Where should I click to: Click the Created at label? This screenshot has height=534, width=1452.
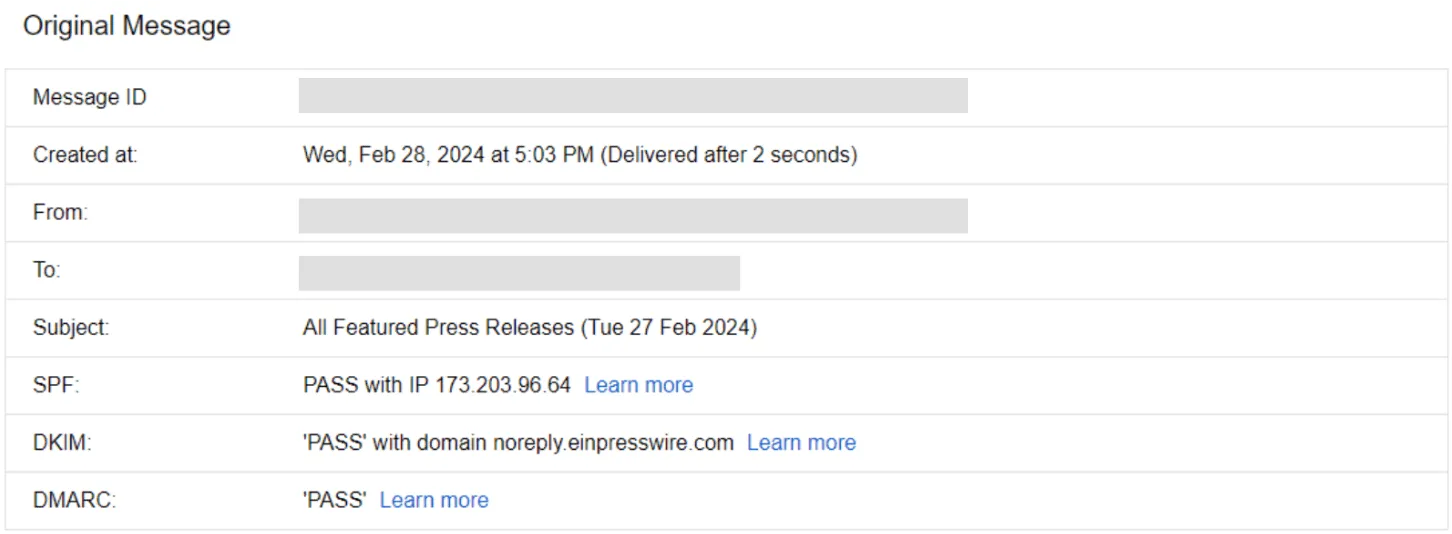(85, 155)
